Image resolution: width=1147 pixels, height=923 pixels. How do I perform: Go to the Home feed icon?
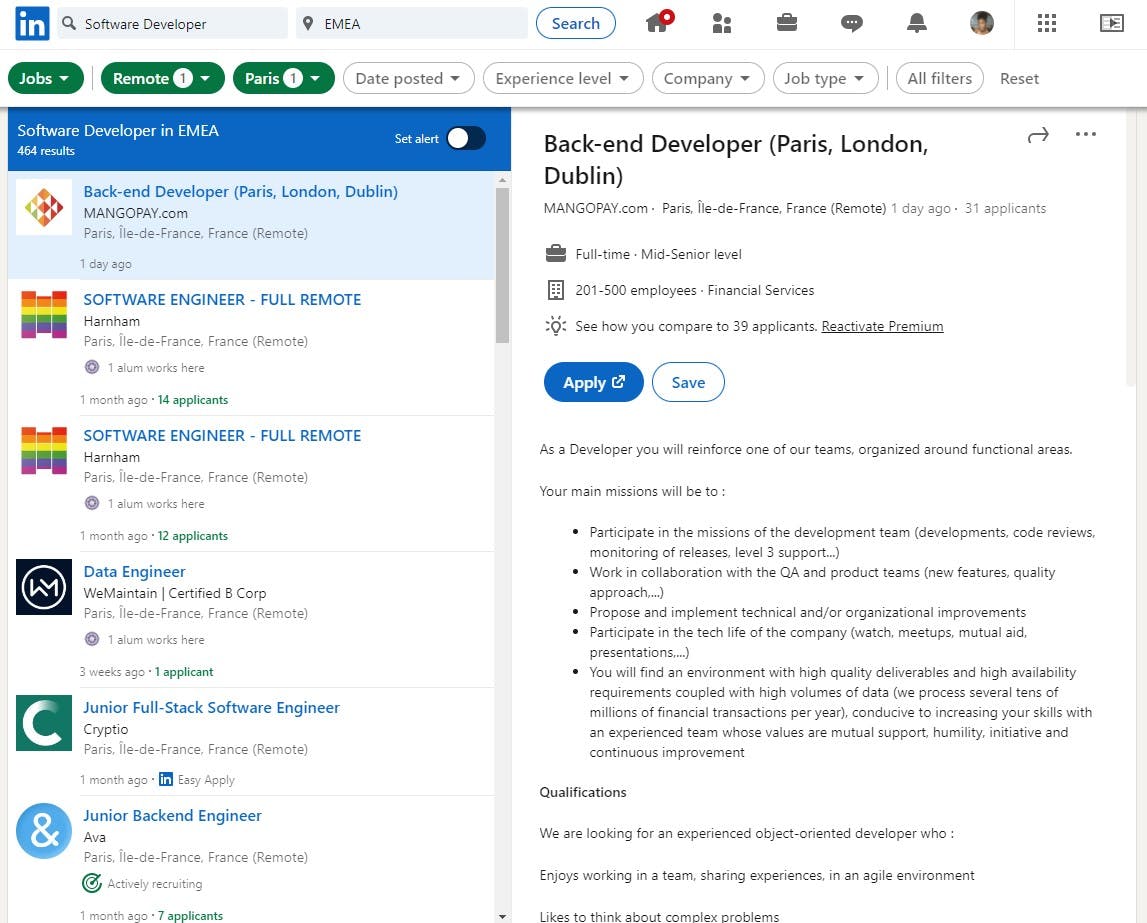click(658, 22)
